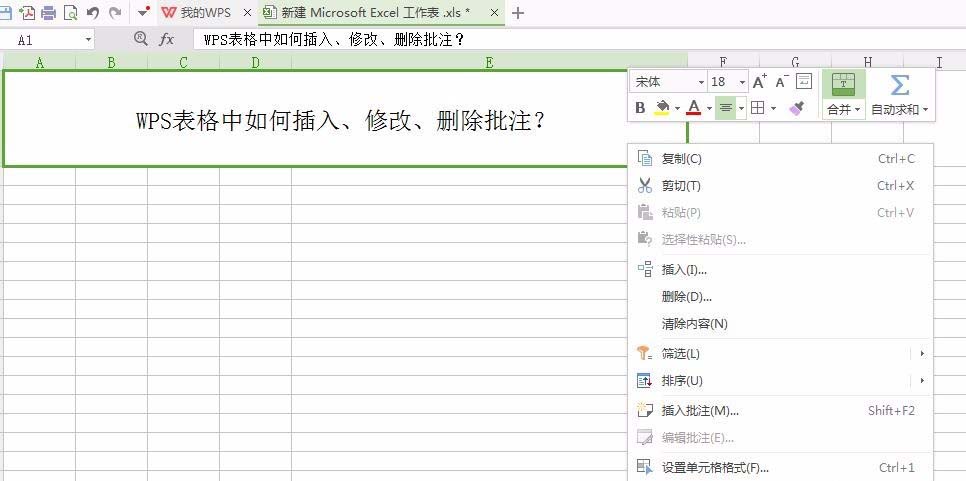The height and width of the screenshot is (481, 966).
Task: Click the decrease font size icon
Action: (782, 81)
